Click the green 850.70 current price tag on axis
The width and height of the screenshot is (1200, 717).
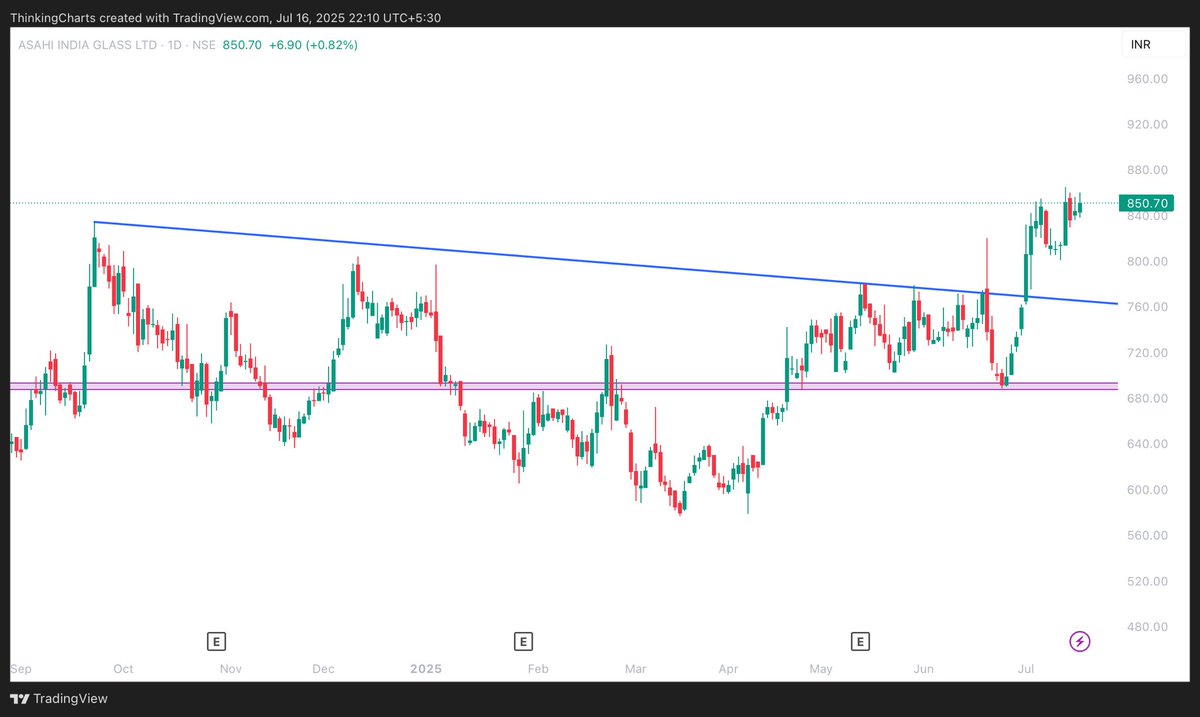pyautogui.click(x=1147, y=203)
